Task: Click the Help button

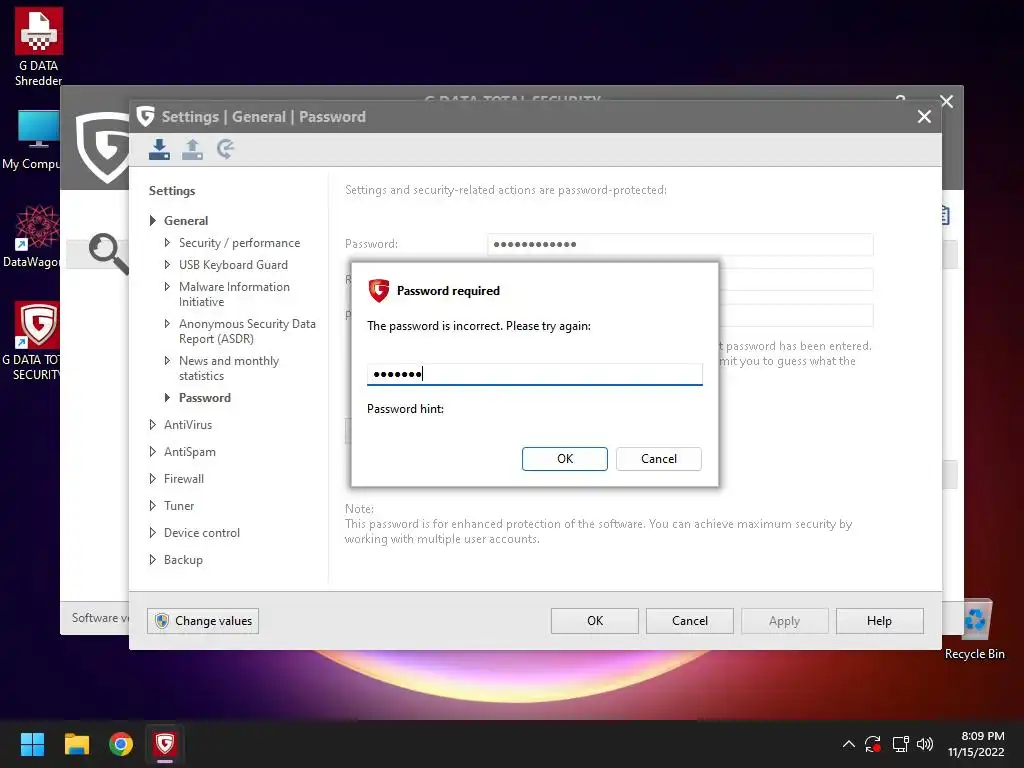Action: pos(879,620)
